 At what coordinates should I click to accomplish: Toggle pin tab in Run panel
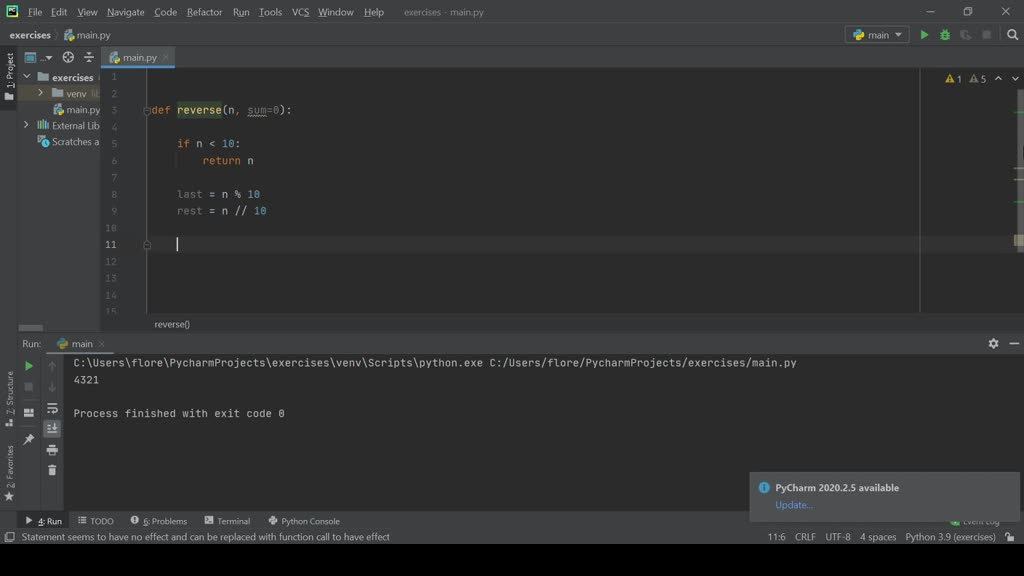[29, 439]
